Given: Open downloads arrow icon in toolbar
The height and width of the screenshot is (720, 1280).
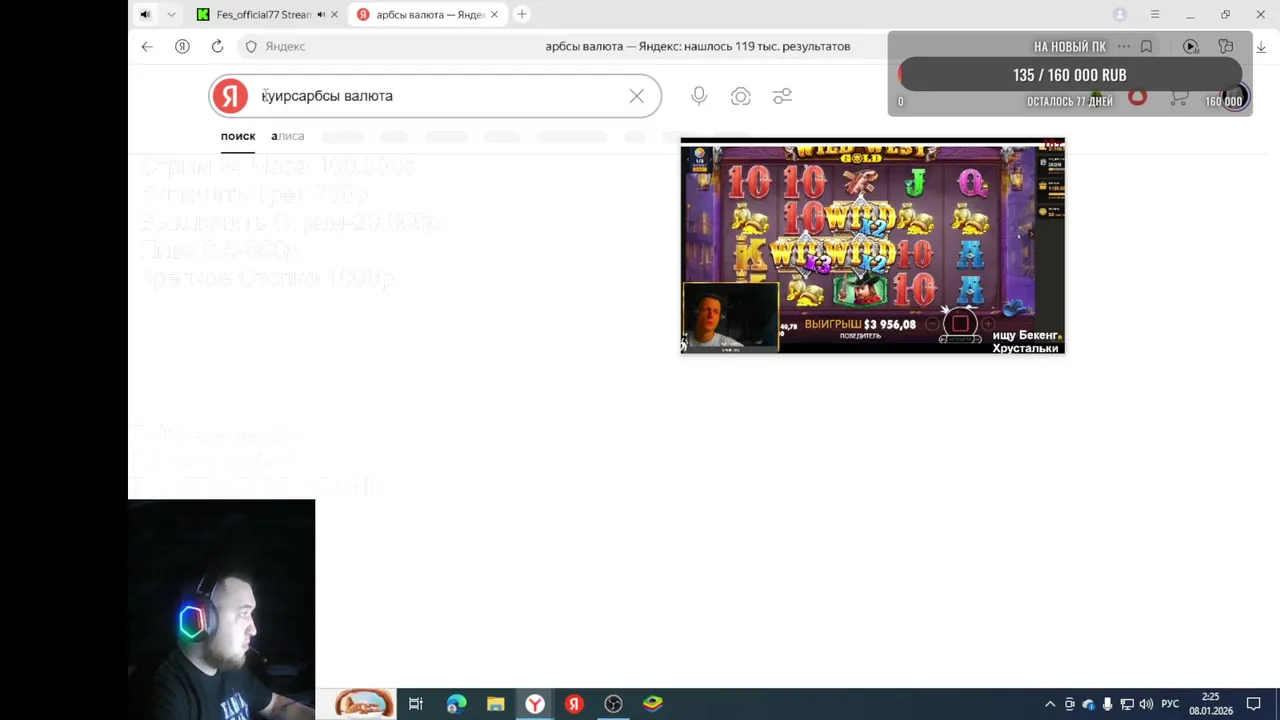Looking at the screenshot, I should tap(1261, 46).
